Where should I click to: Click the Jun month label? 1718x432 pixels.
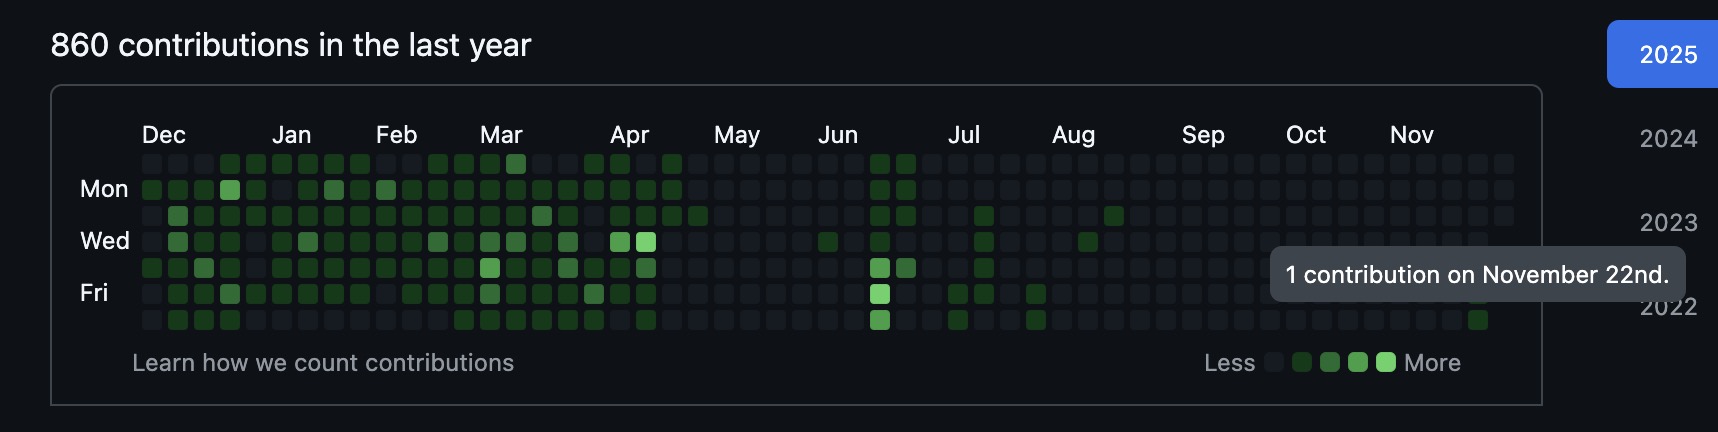point(838,135)
